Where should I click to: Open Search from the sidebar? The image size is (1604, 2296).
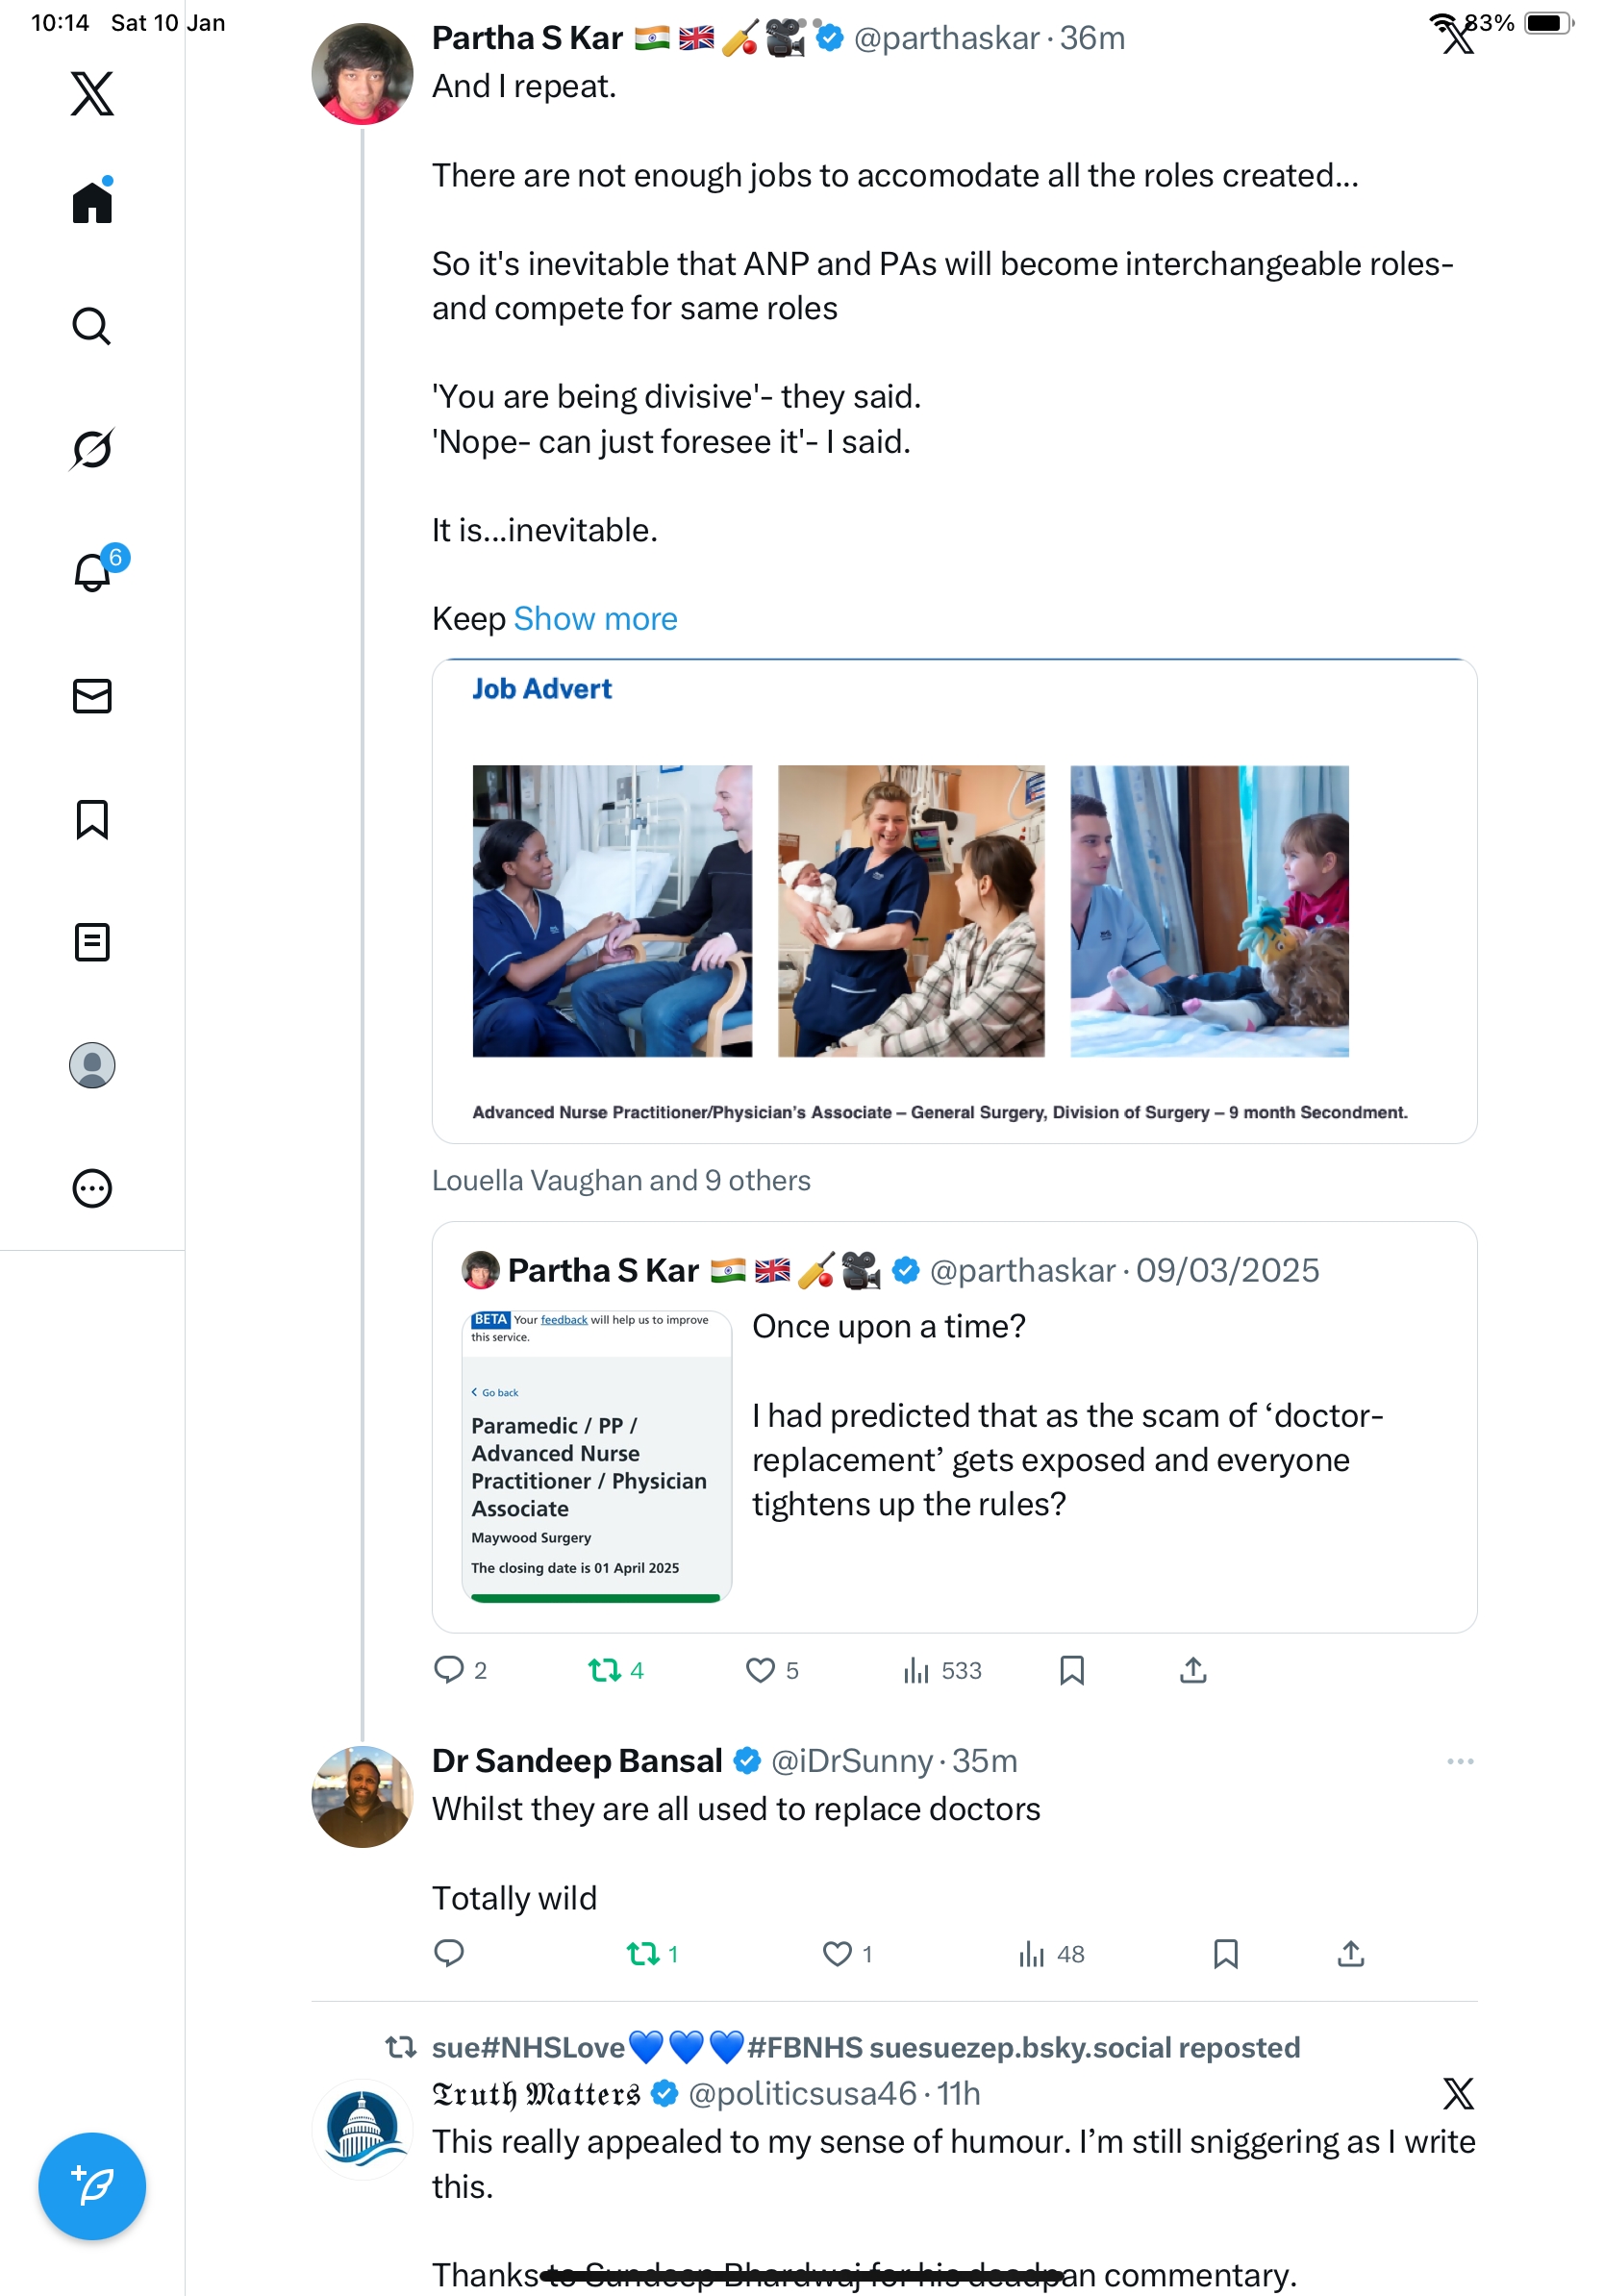tap(92, 326)
